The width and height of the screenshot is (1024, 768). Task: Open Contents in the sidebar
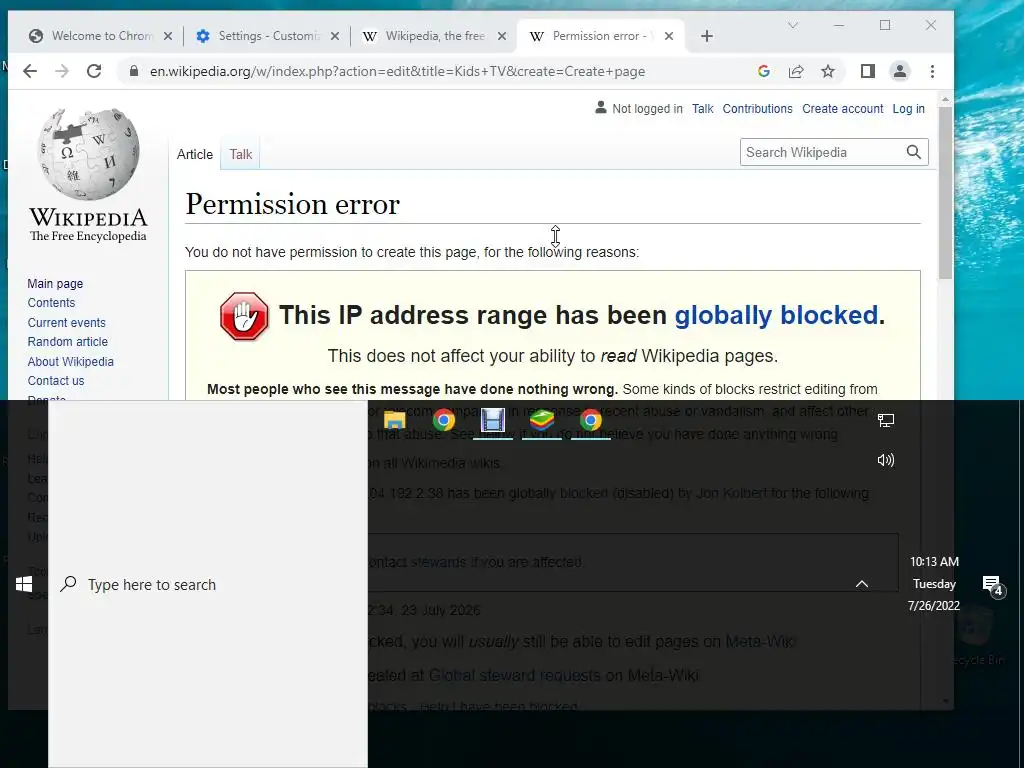(51, 302)
